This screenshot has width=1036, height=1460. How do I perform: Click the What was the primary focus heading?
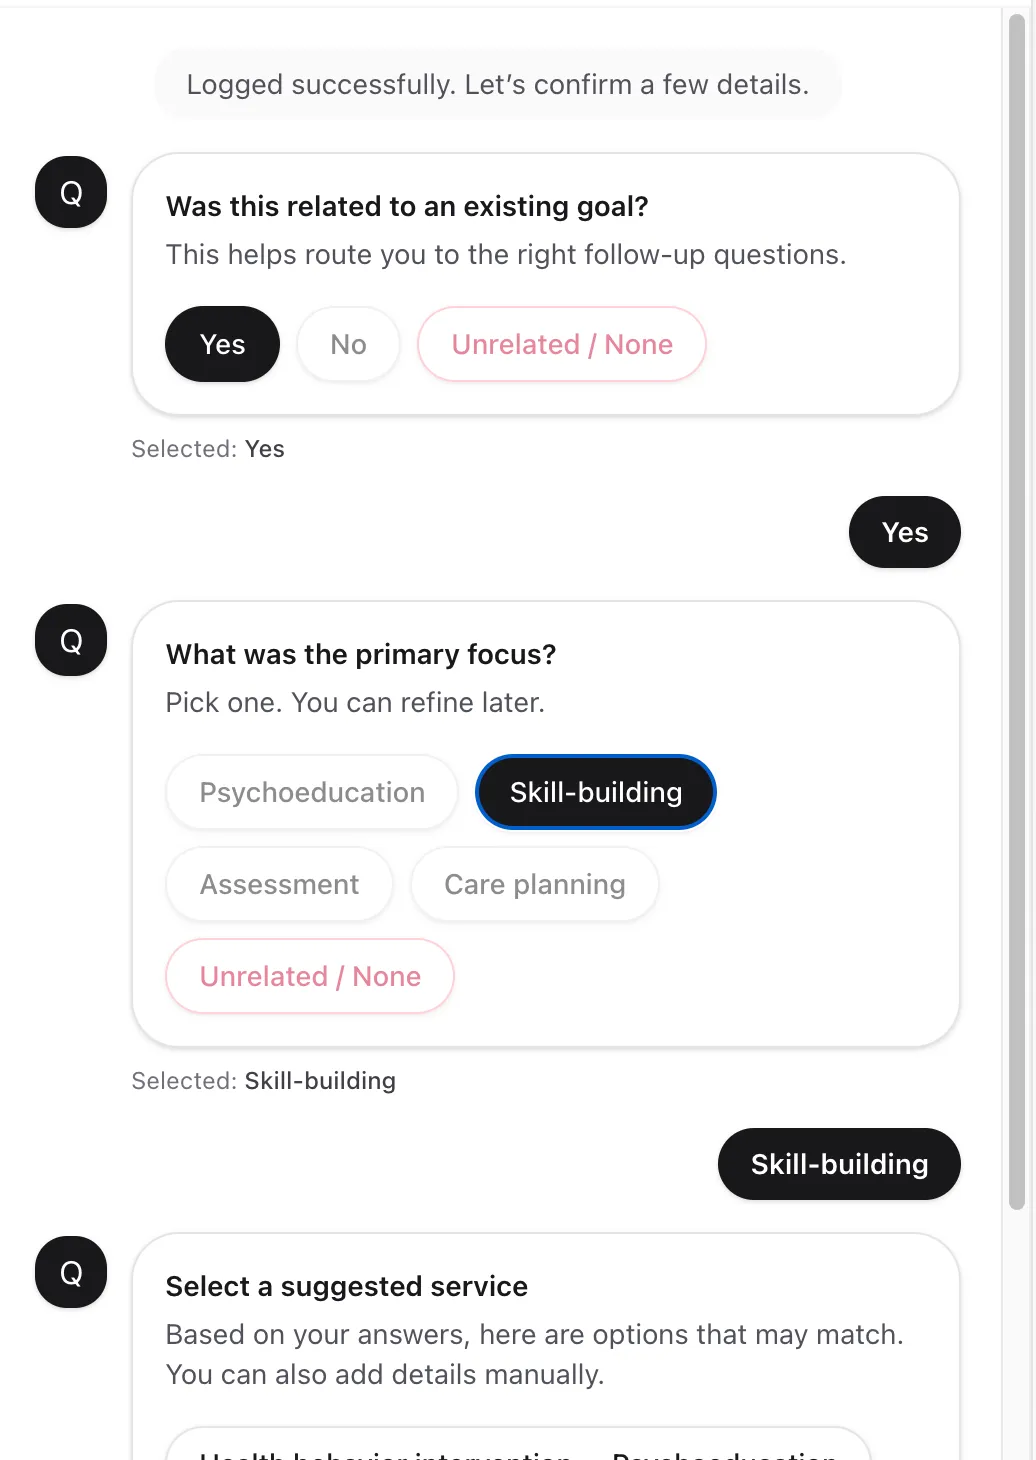(x=361, y=654)
